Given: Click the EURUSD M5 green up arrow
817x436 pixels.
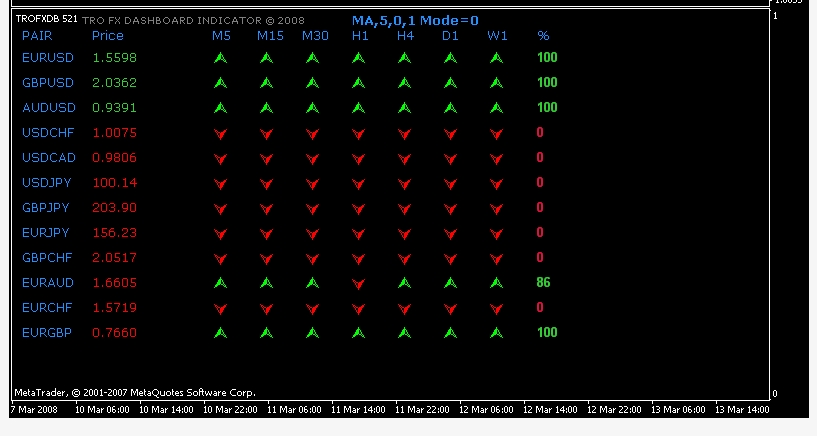Looking at the screenshot, I should pos(220,58).
